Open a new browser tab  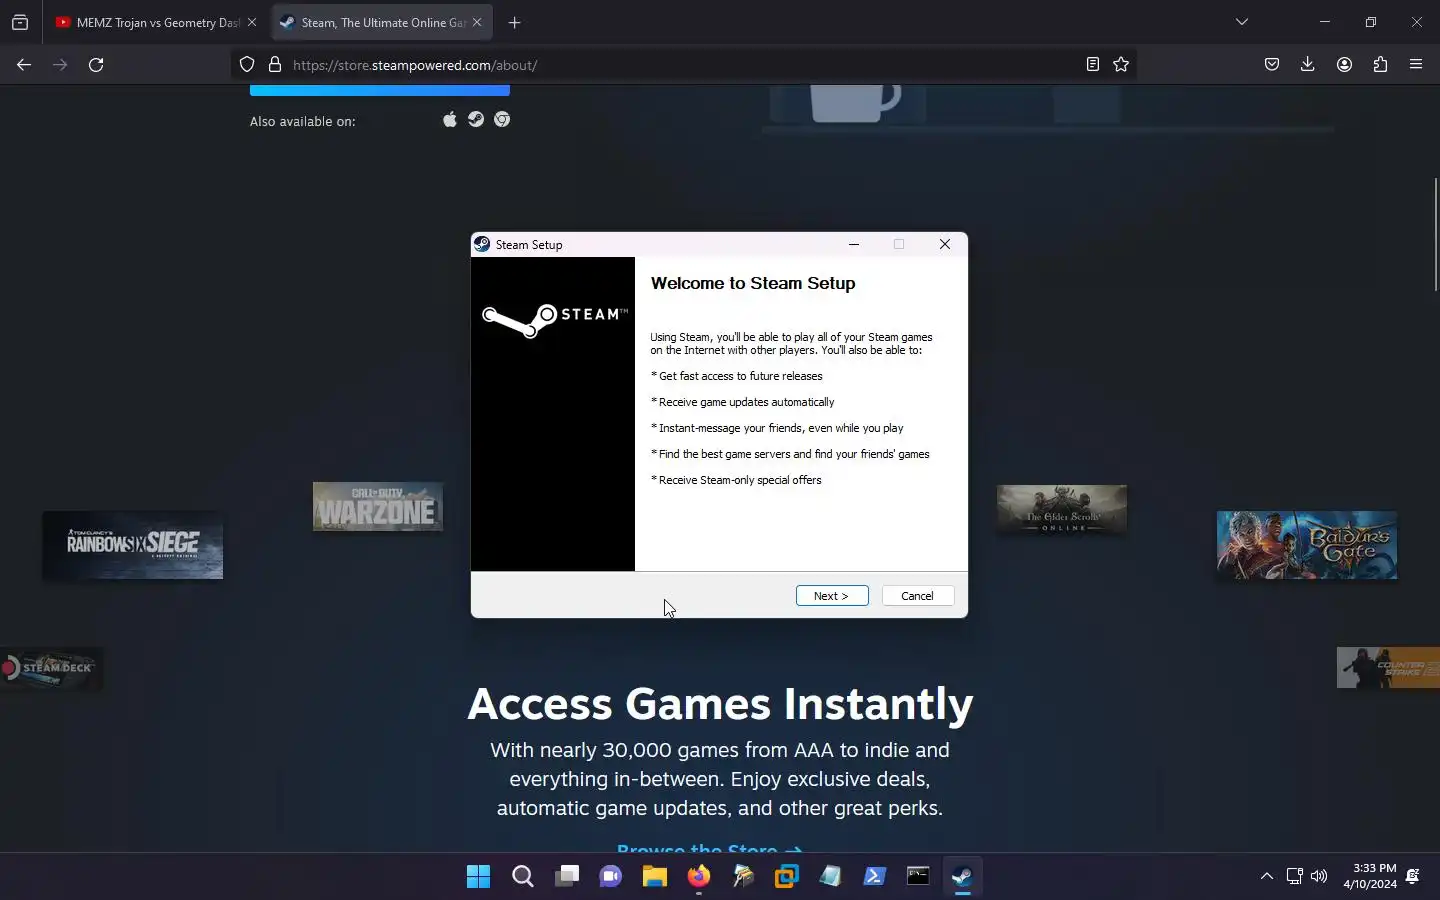(514, 22)
